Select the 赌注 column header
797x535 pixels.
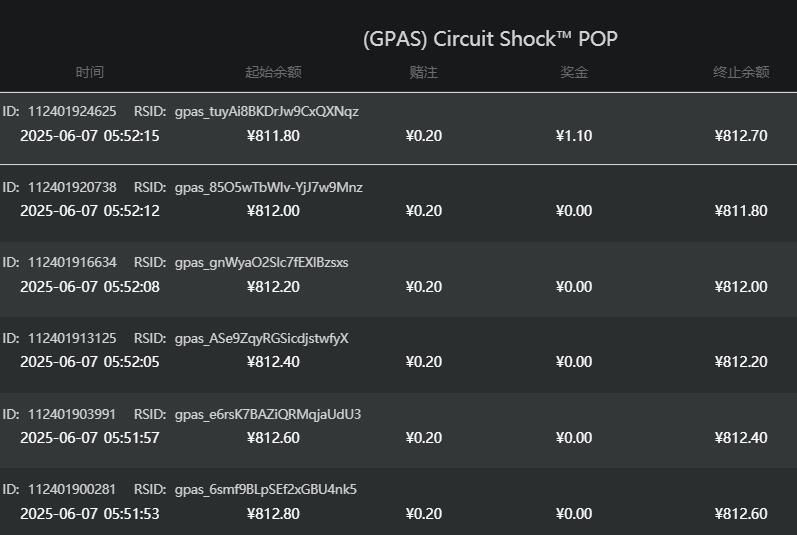[x=424, y=72]
